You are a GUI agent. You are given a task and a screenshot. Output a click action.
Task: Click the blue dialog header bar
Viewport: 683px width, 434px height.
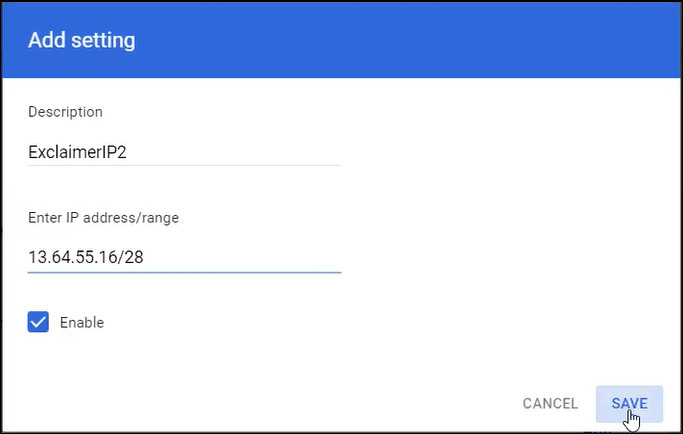click(340, 41)
